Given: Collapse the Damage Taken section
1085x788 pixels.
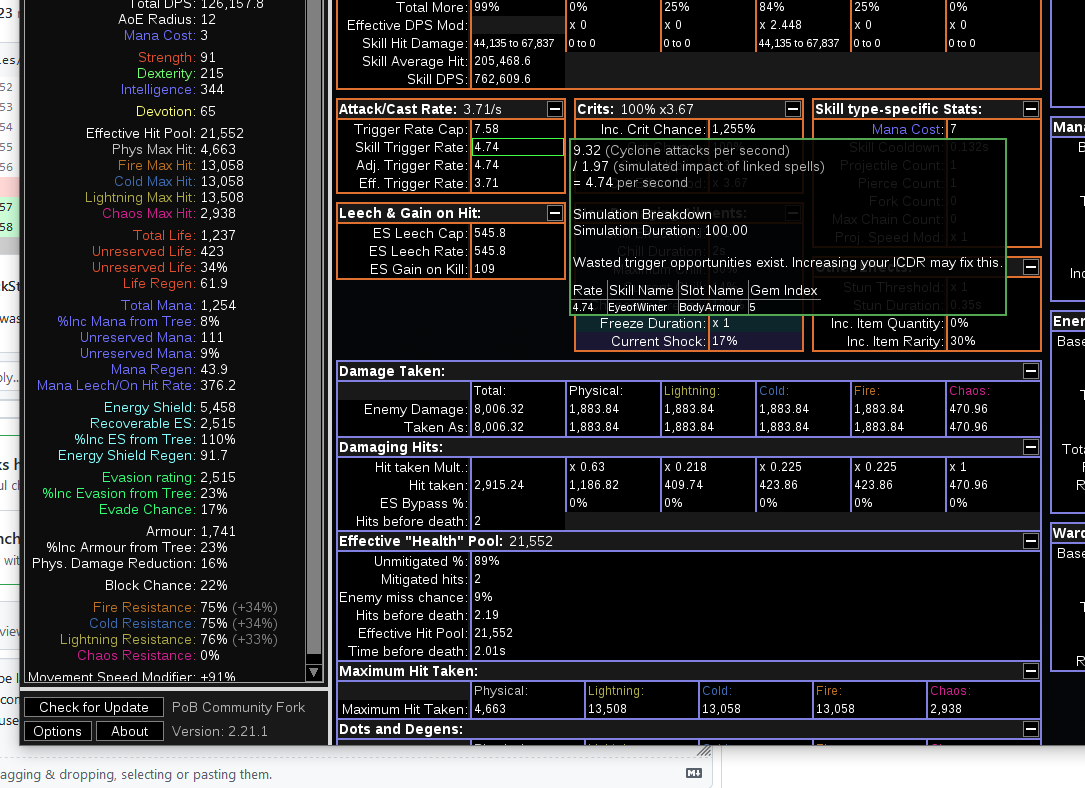Looking at the screenshot, I should tap(1030, 372).
